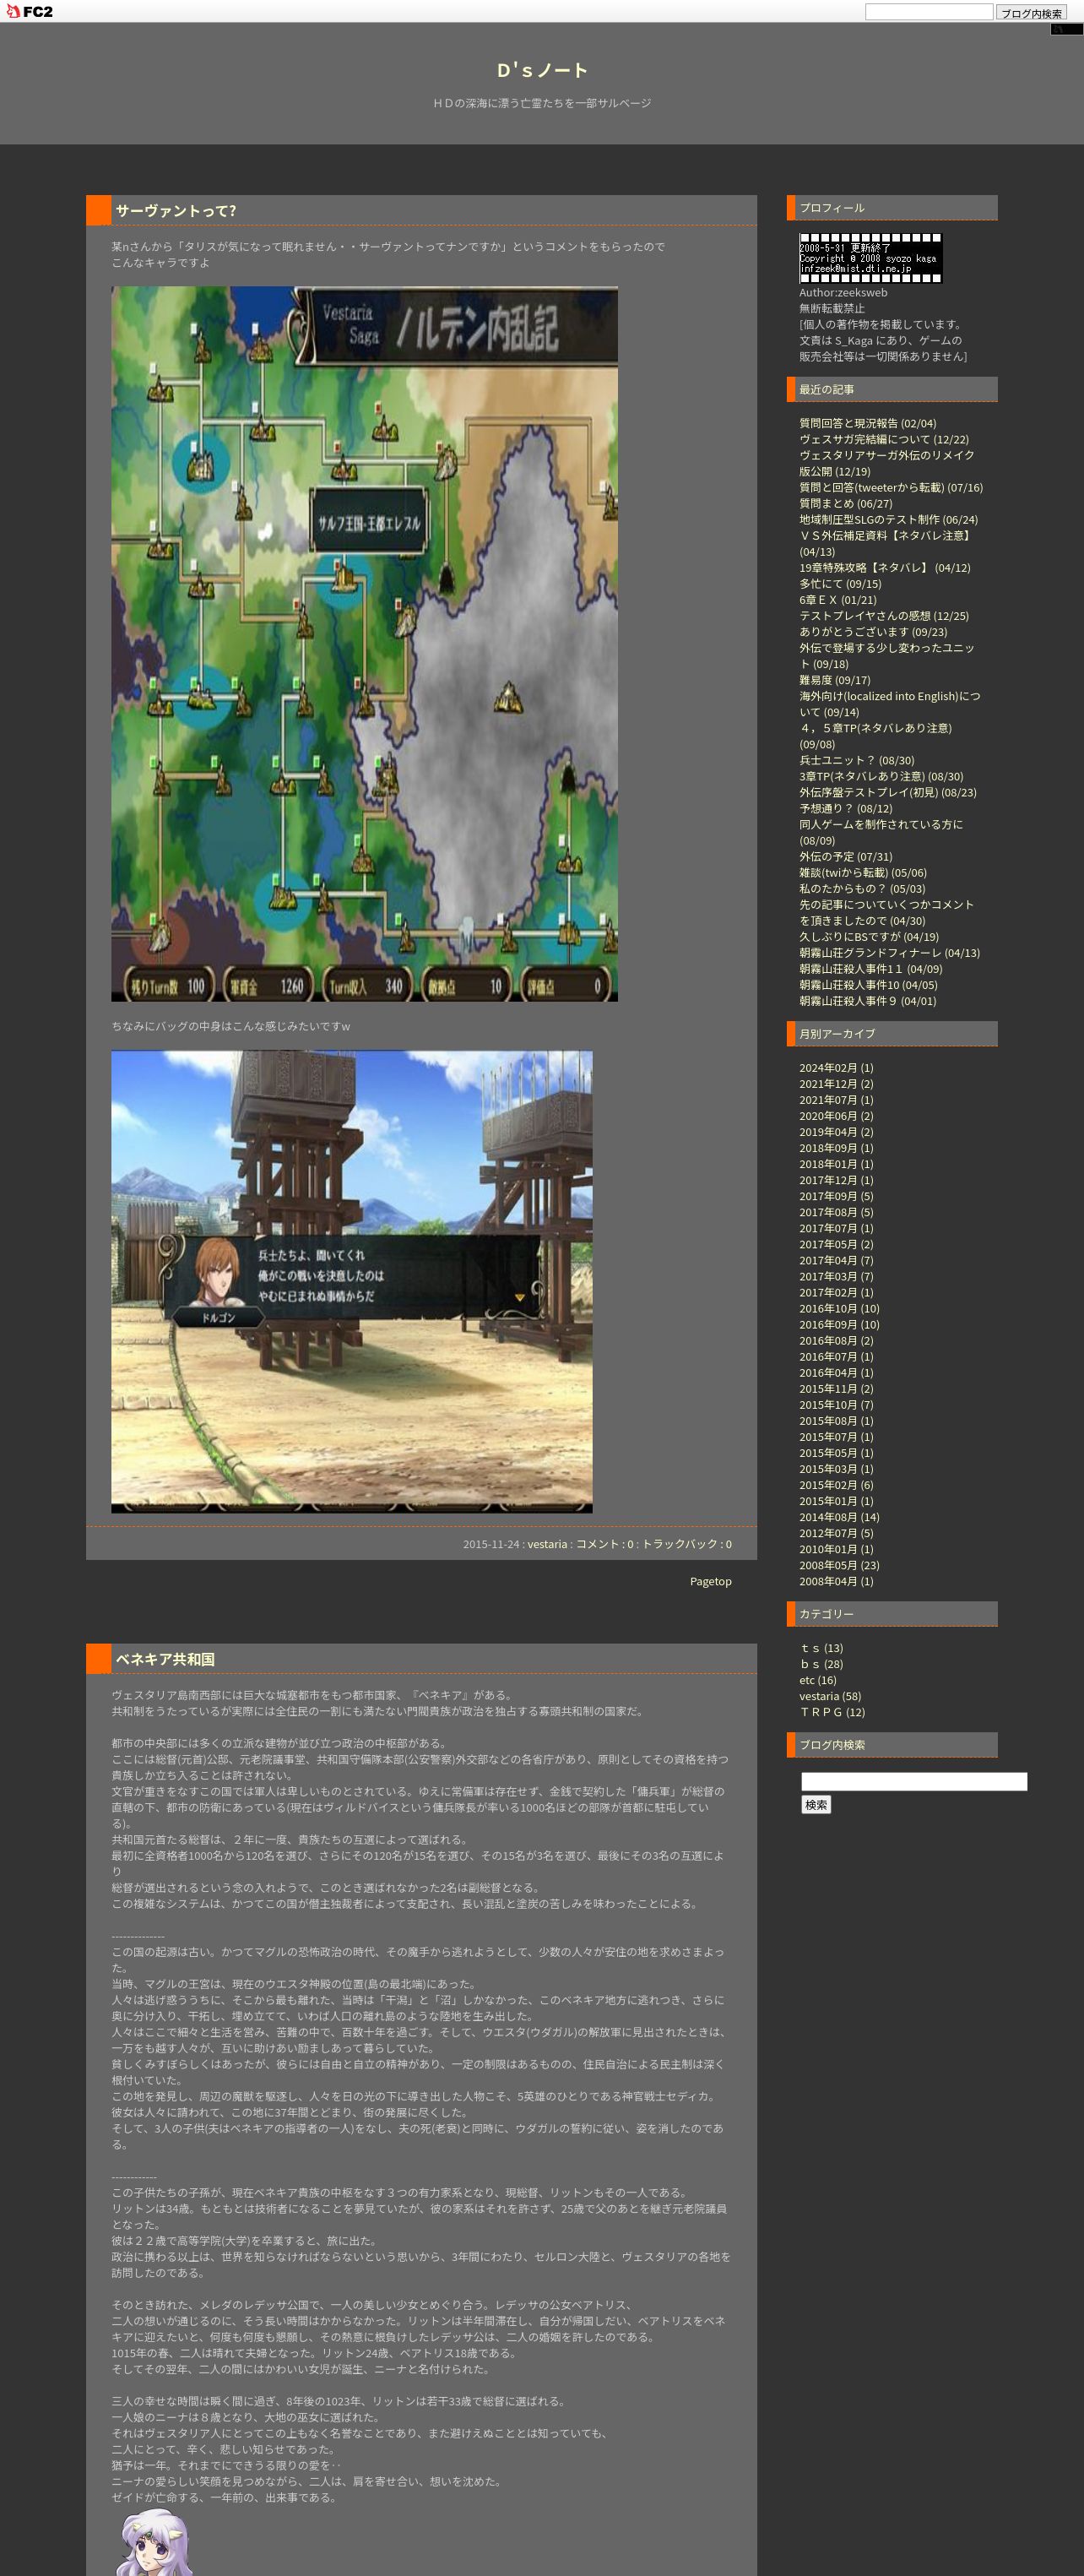
Task: Focus the top FC2 blog search field
Action: point(928,12)
